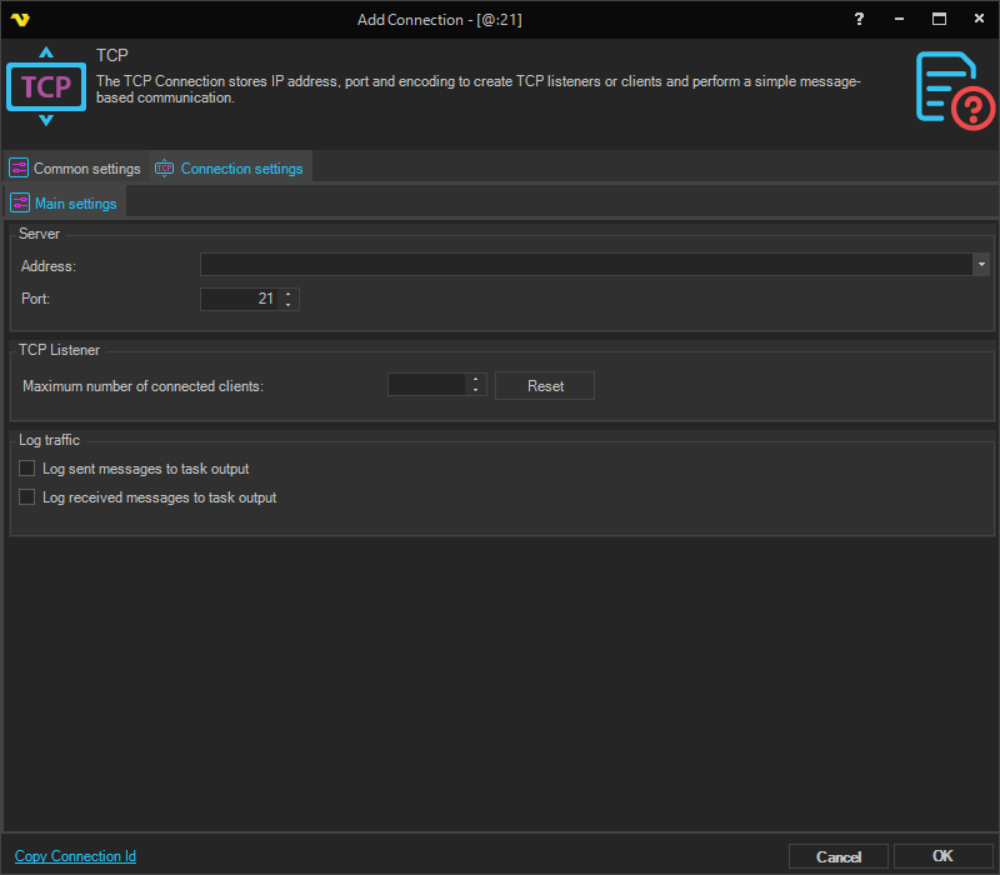
Task: Confirm the connection with OK
Action: [x=942, y=856]
